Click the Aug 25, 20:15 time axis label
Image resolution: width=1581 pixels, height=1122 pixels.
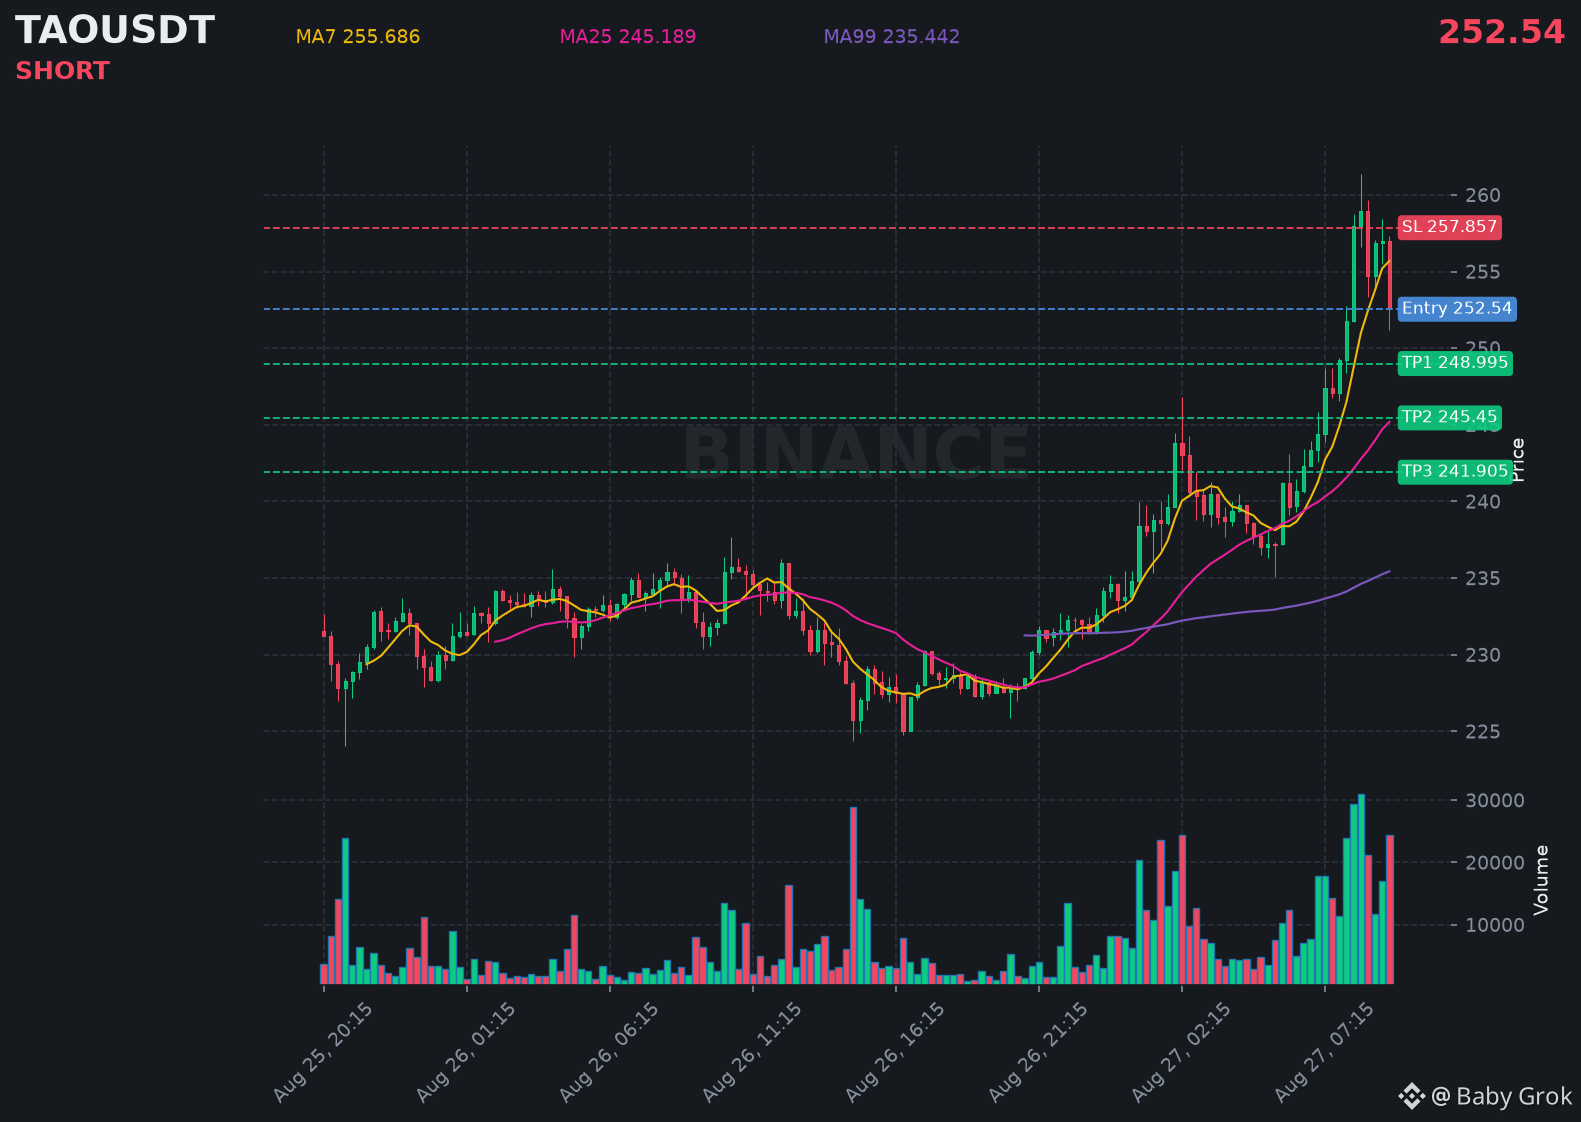pyautogui.click(x=323, y=1053)
